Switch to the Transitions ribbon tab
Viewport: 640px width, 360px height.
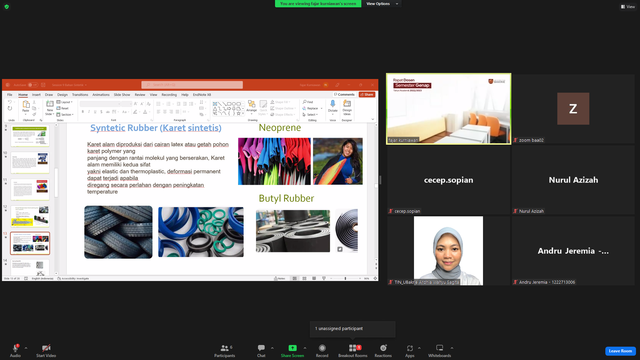80,95
